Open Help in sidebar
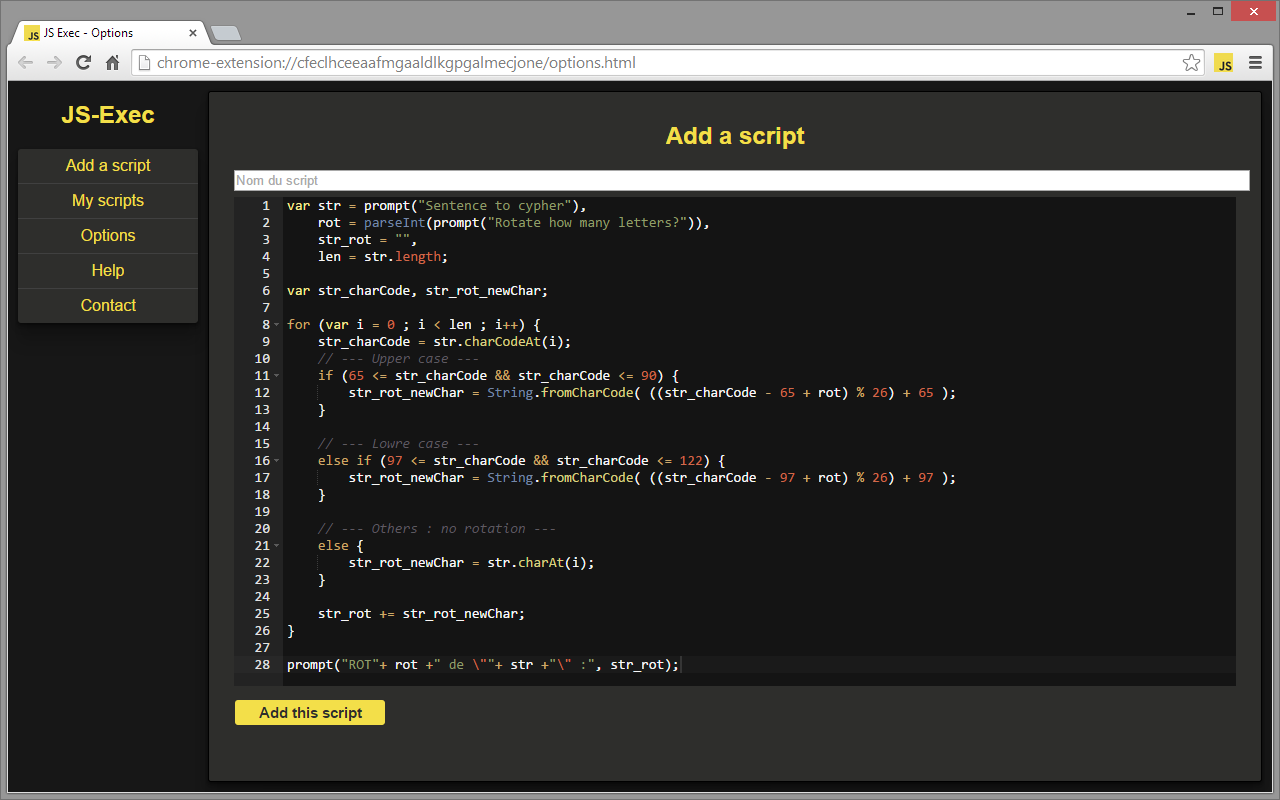 (108, 271)
